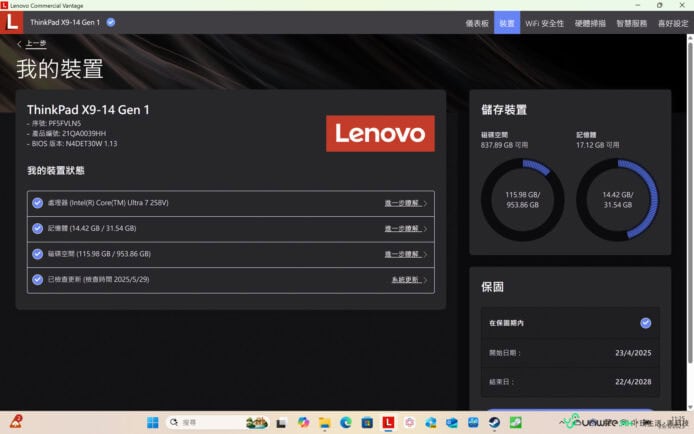694x434 pixels.
Task: Click the product number 21QA0039HH text
Action: [69, 134]
